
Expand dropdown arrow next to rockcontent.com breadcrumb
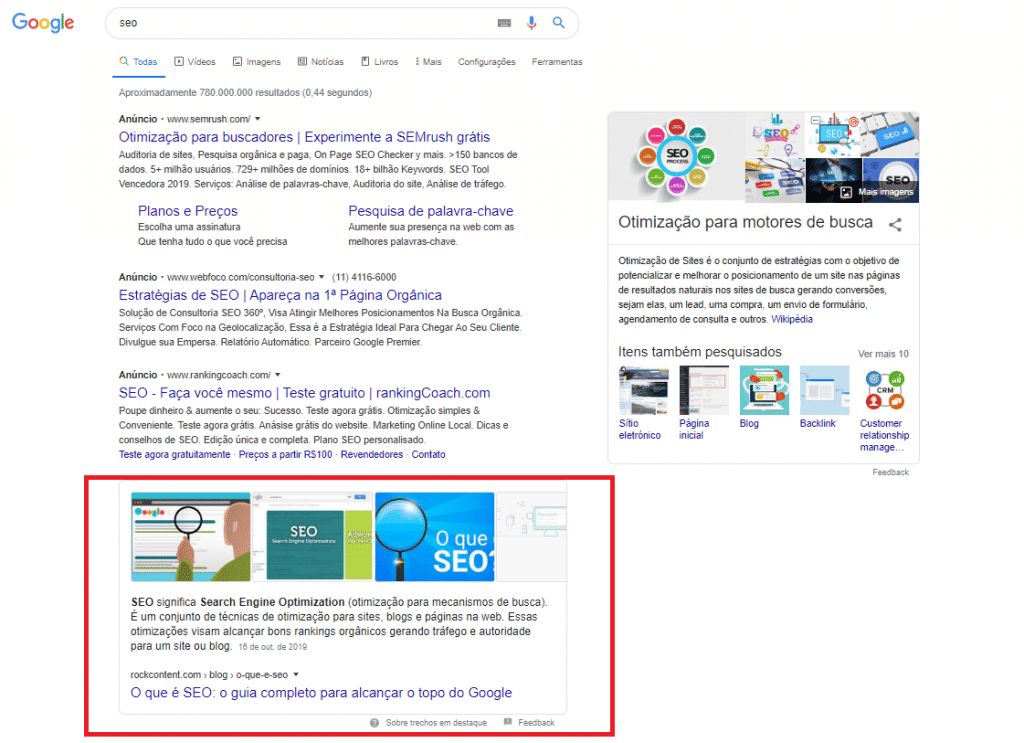pyautogui.click(x=296, y=674)
